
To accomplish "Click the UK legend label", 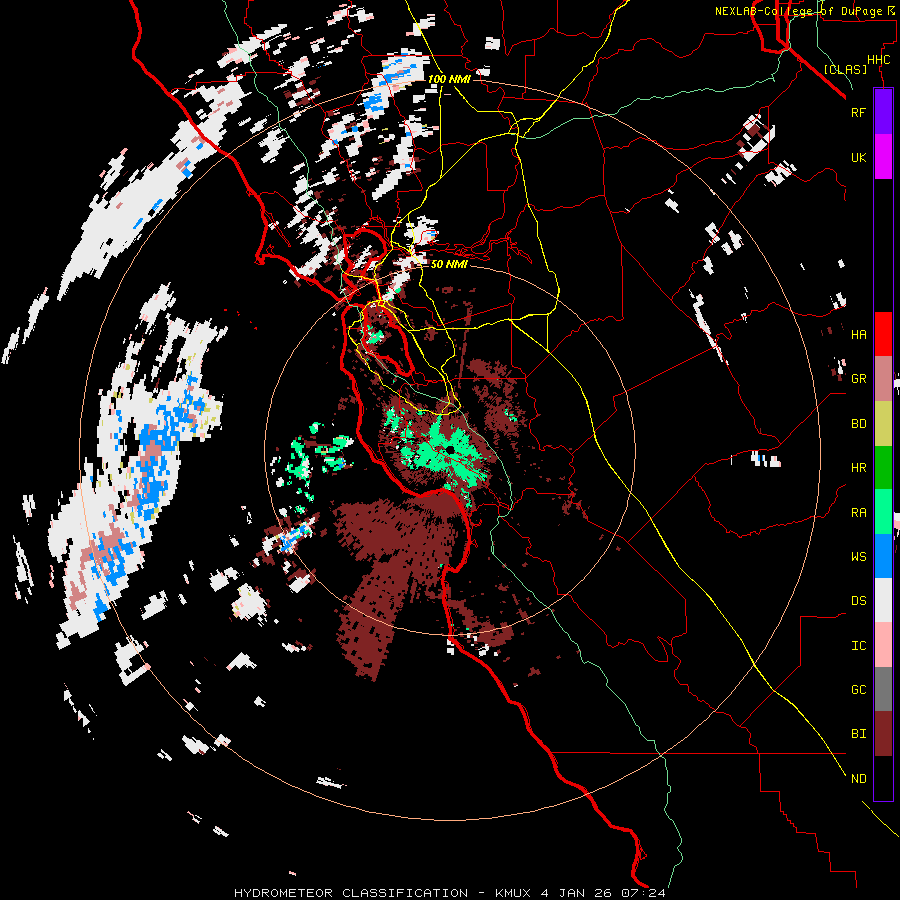I will click(x=858, y=157).
